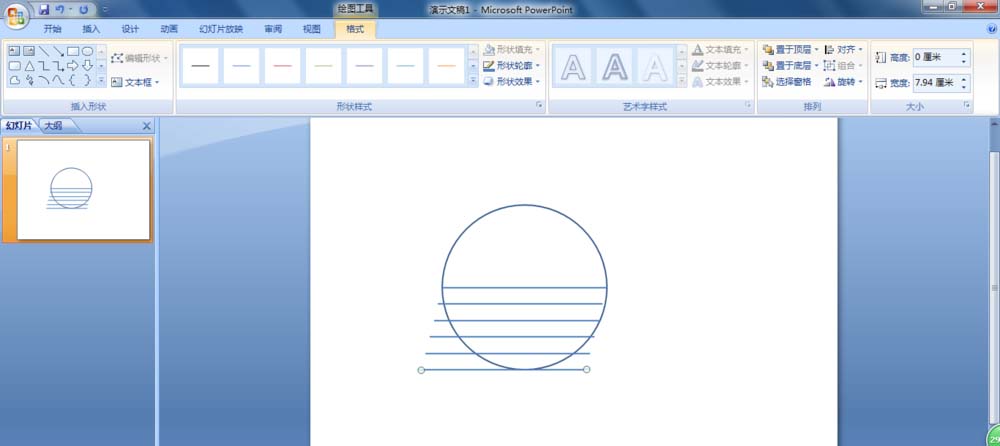Switch to the 动画 tab

coord(169,29)
